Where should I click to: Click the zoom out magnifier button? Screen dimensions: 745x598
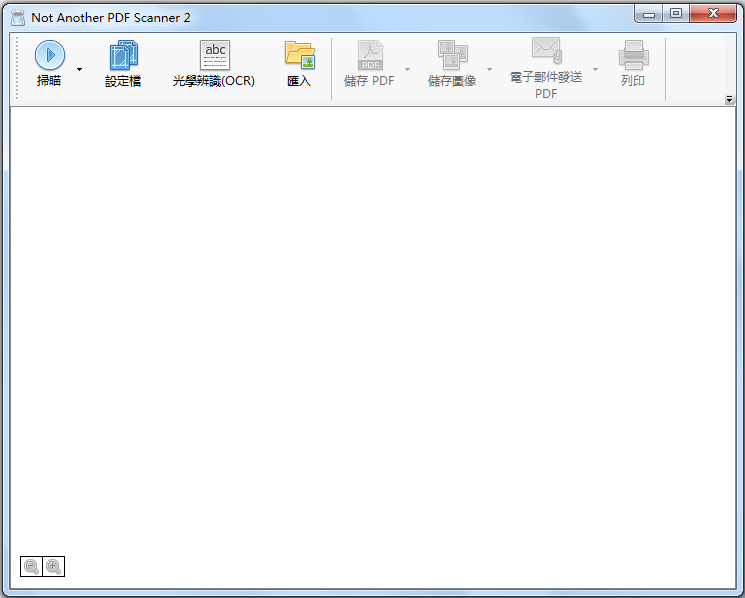[31, 567]
